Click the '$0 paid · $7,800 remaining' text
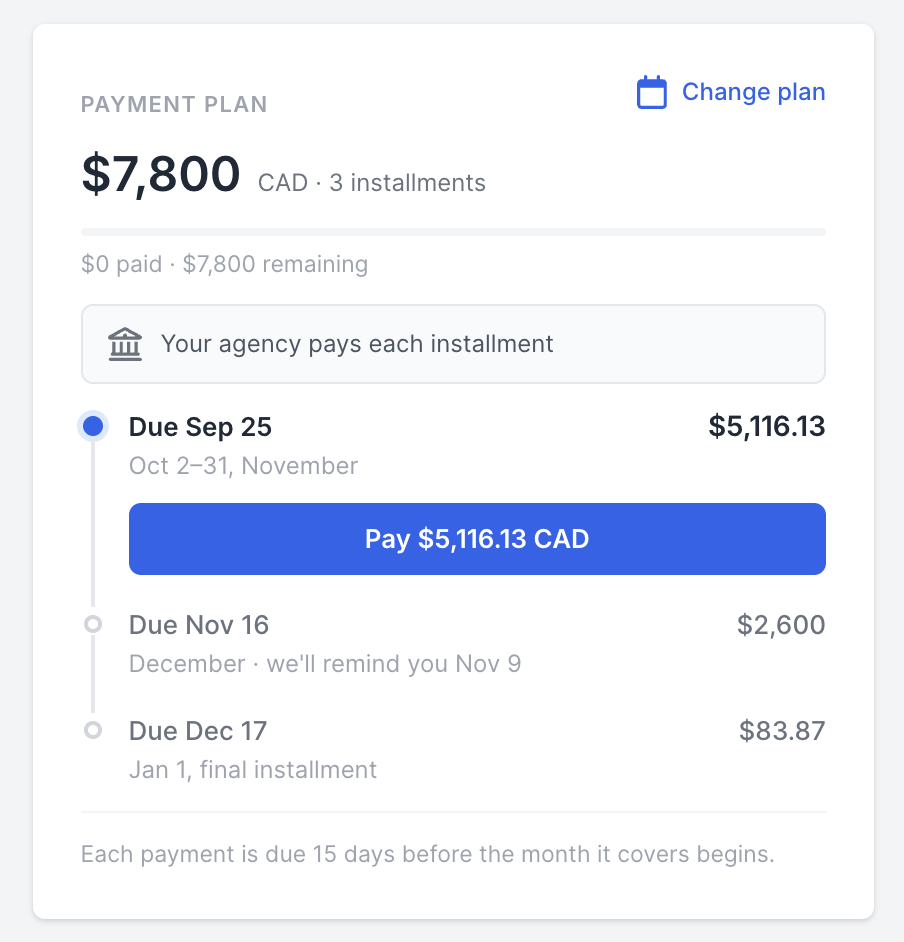Screen dimensions: 904x942 coord(225,264)
